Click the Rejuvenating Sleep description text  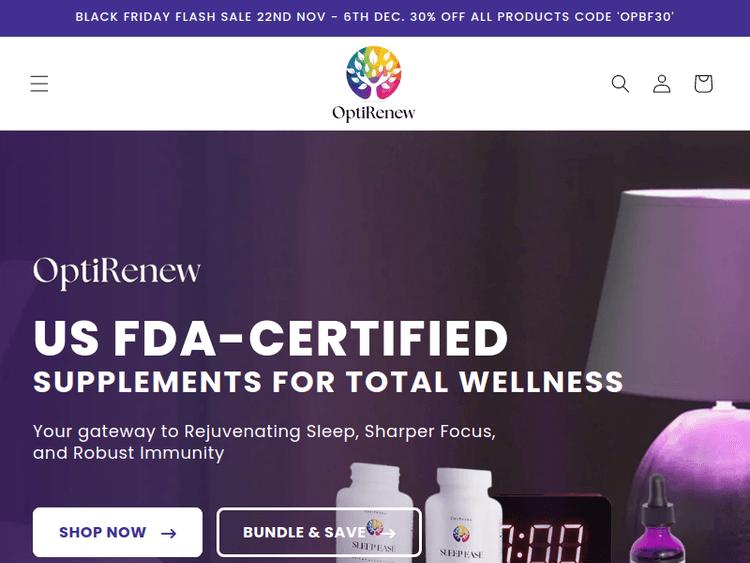[265, 442]
